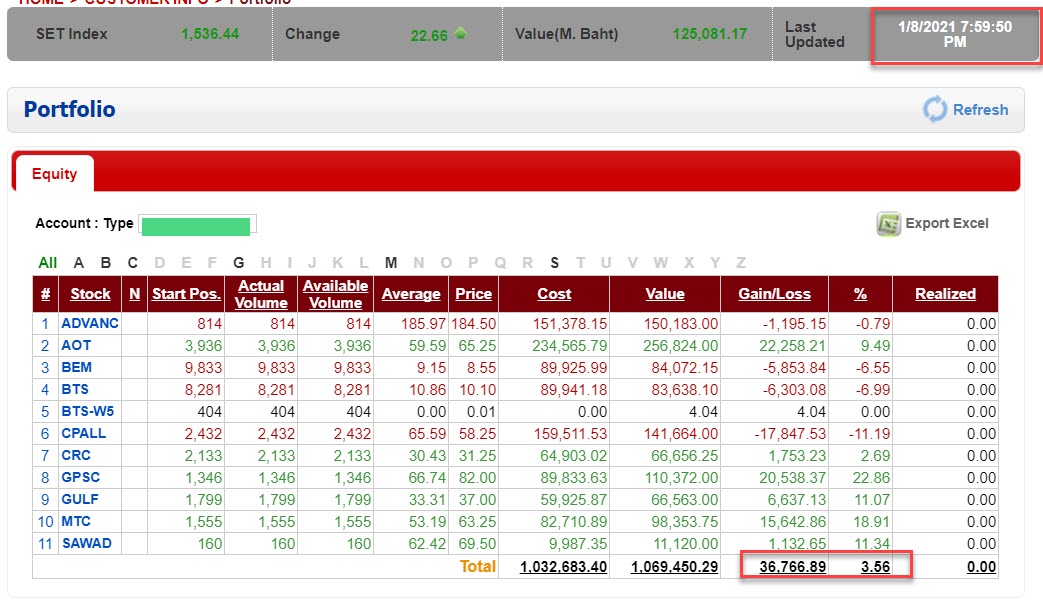Viewport: 1043px width, 602px height.
Task: Sort table by Available Volume column
Action: 335,294
